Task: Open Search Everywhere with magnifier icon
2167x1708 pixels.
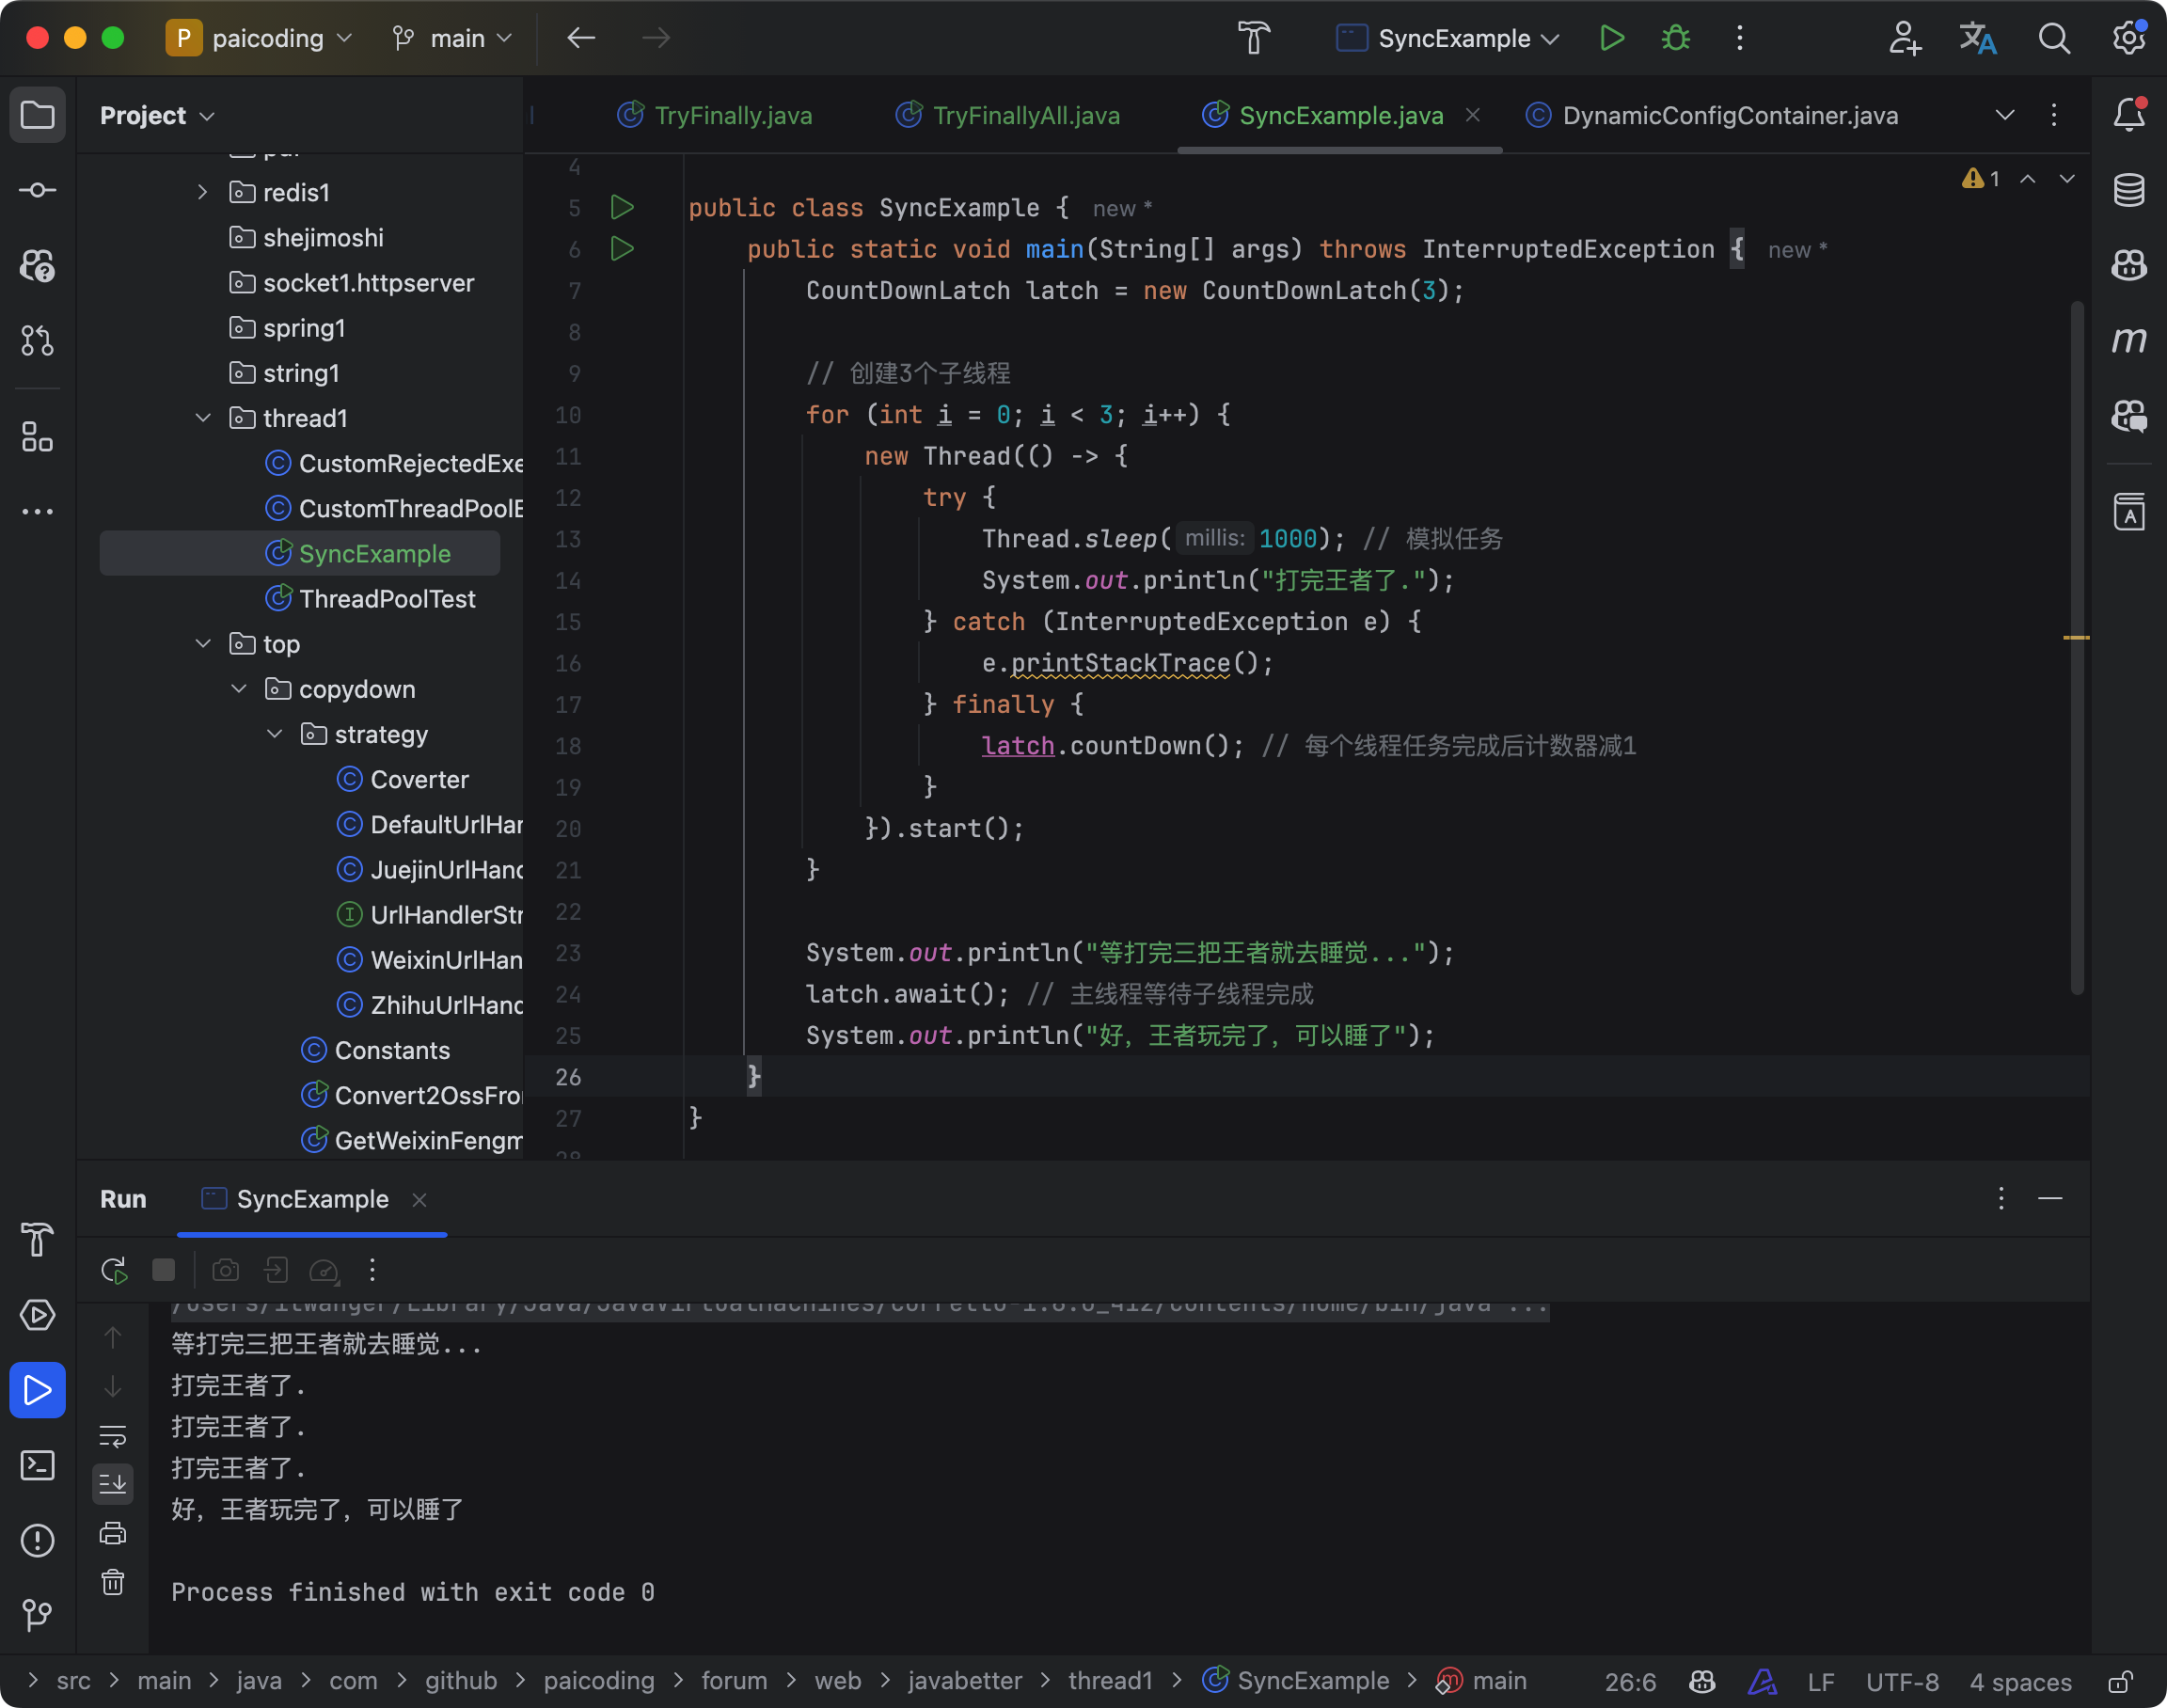Action: pos(2055,38)
